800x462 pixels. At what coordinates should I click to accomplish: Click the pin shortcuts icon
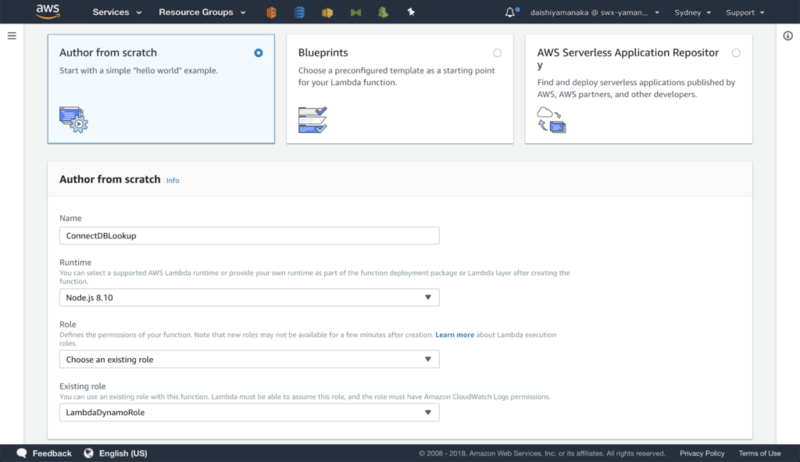(x=411, y=12)
